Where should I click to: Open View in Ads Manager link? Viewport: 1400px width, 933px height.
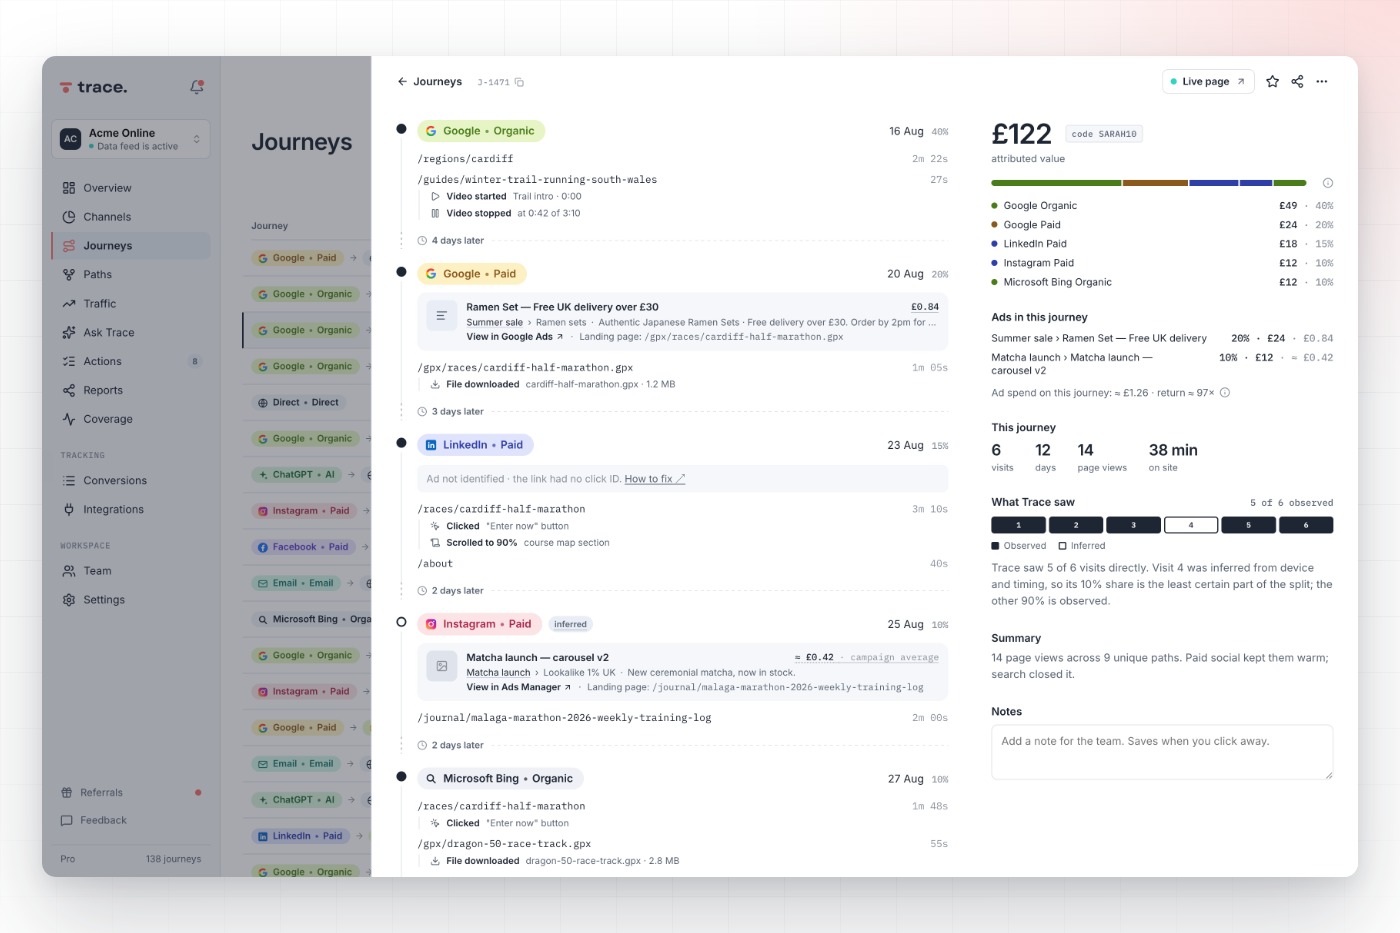pos(519,688)
